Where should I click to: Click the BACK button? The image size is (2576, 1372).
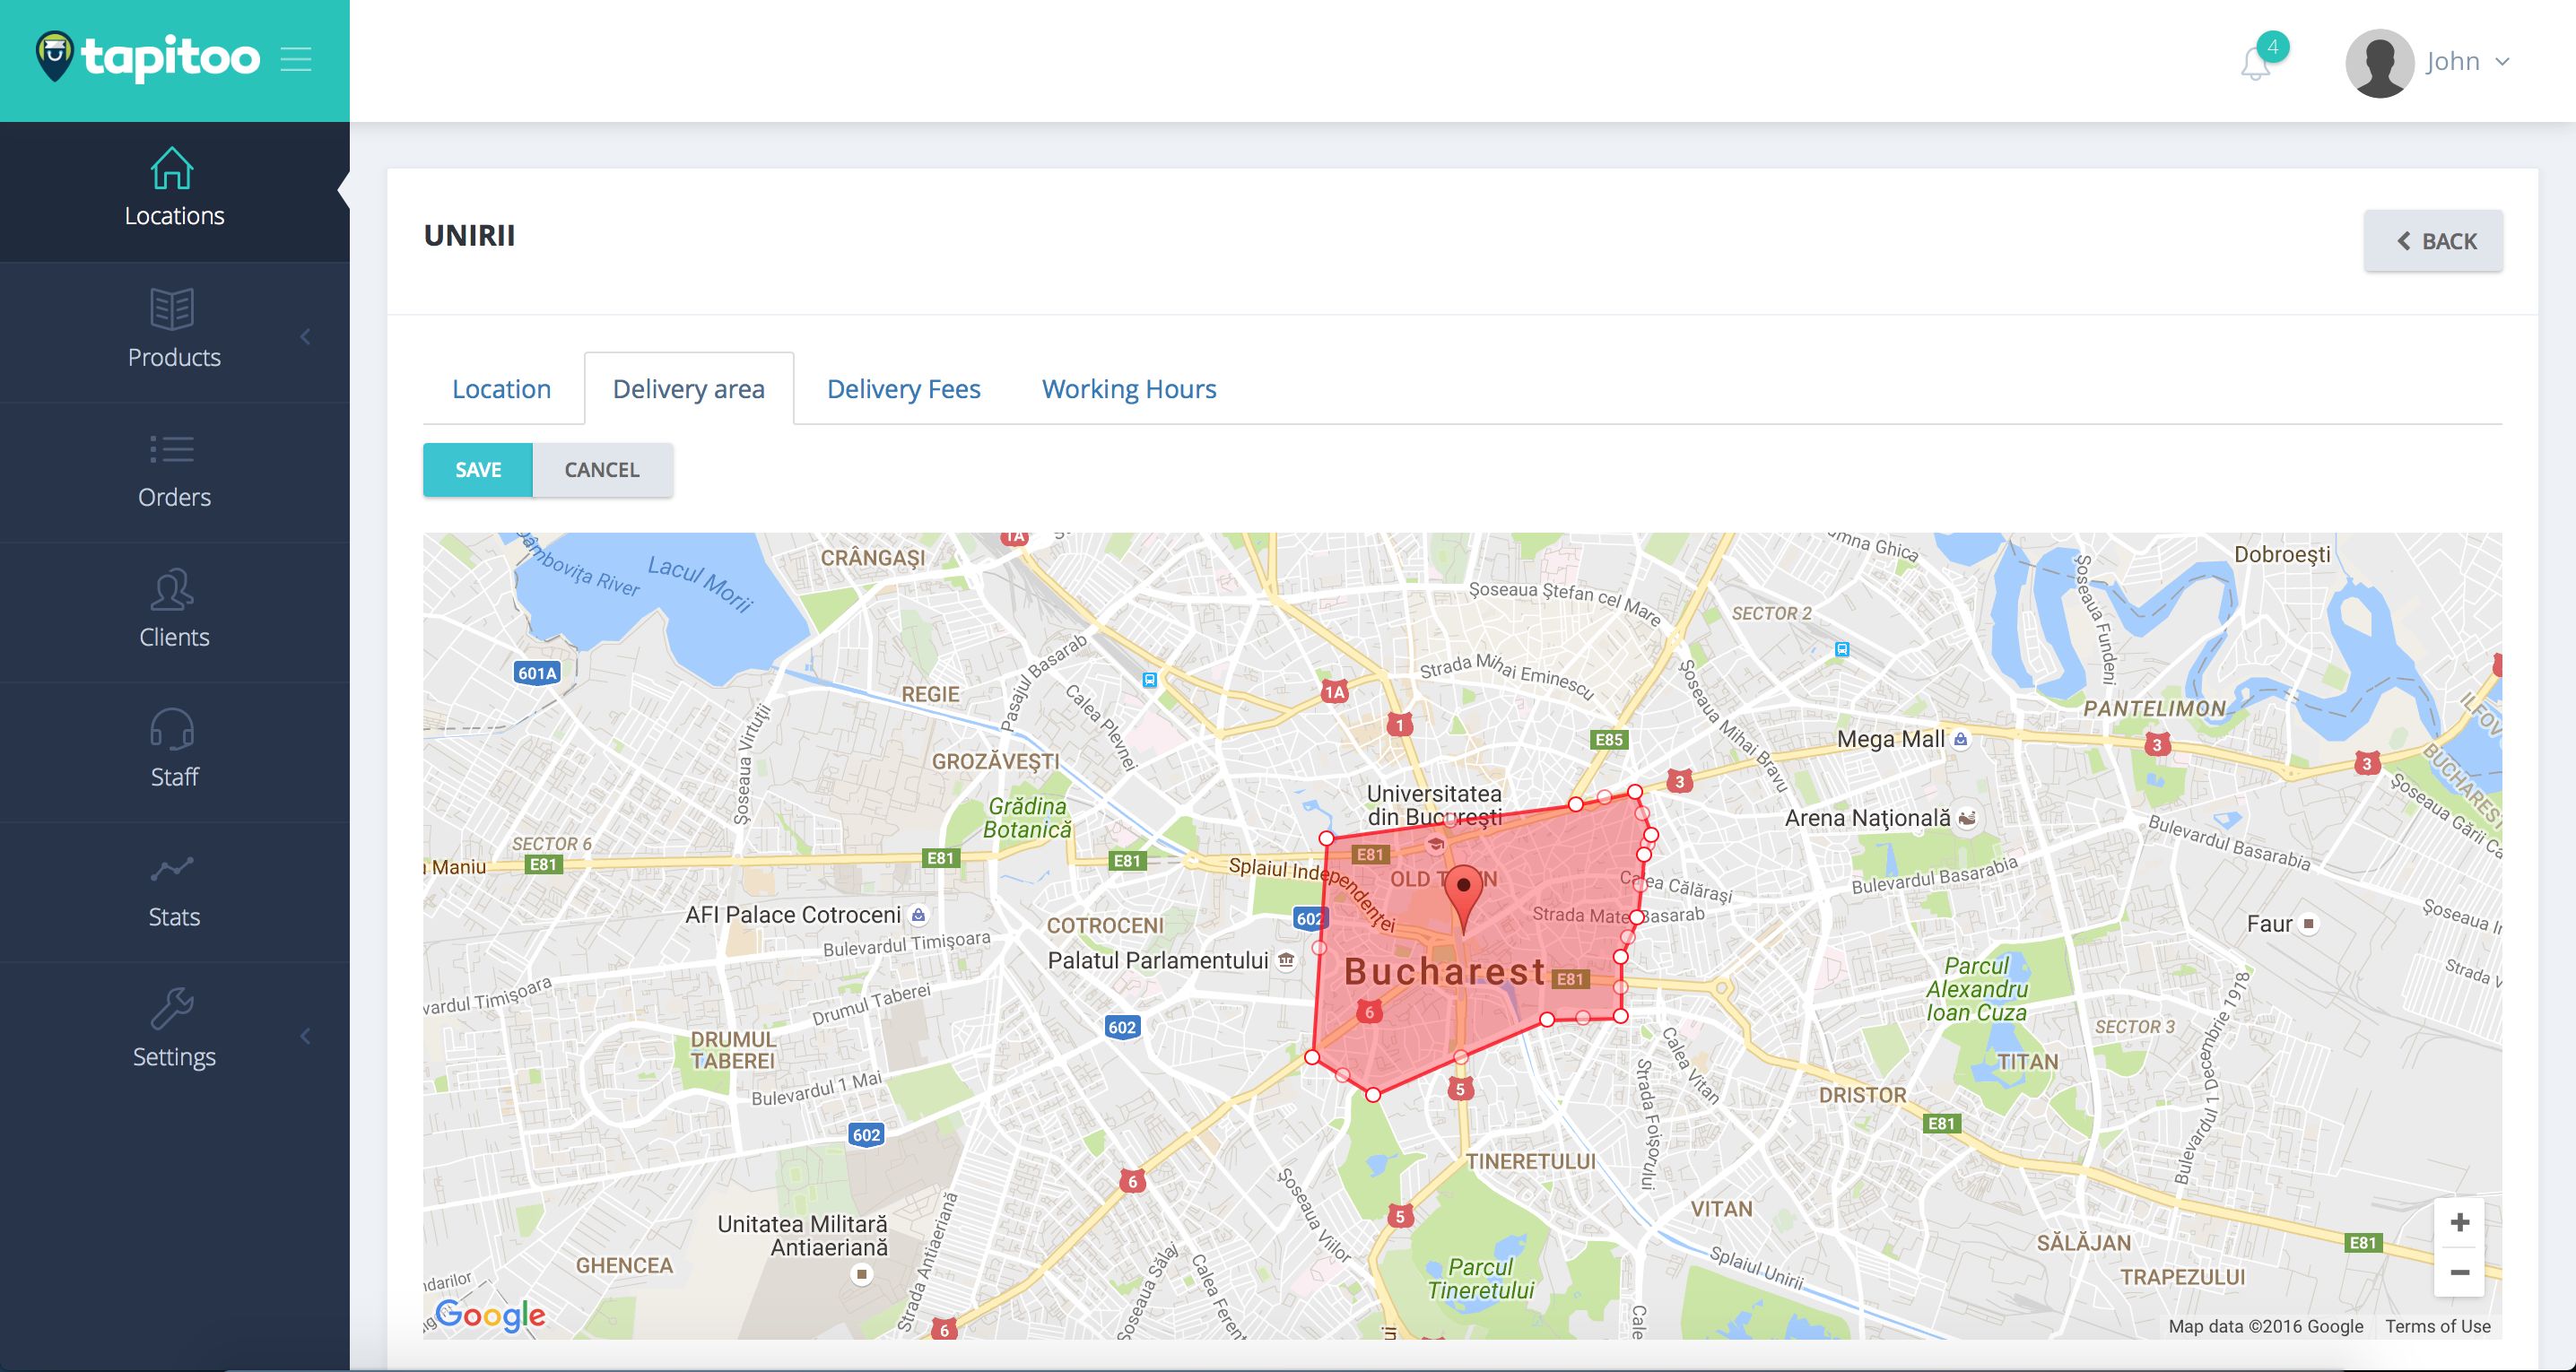click(2433, 241)
